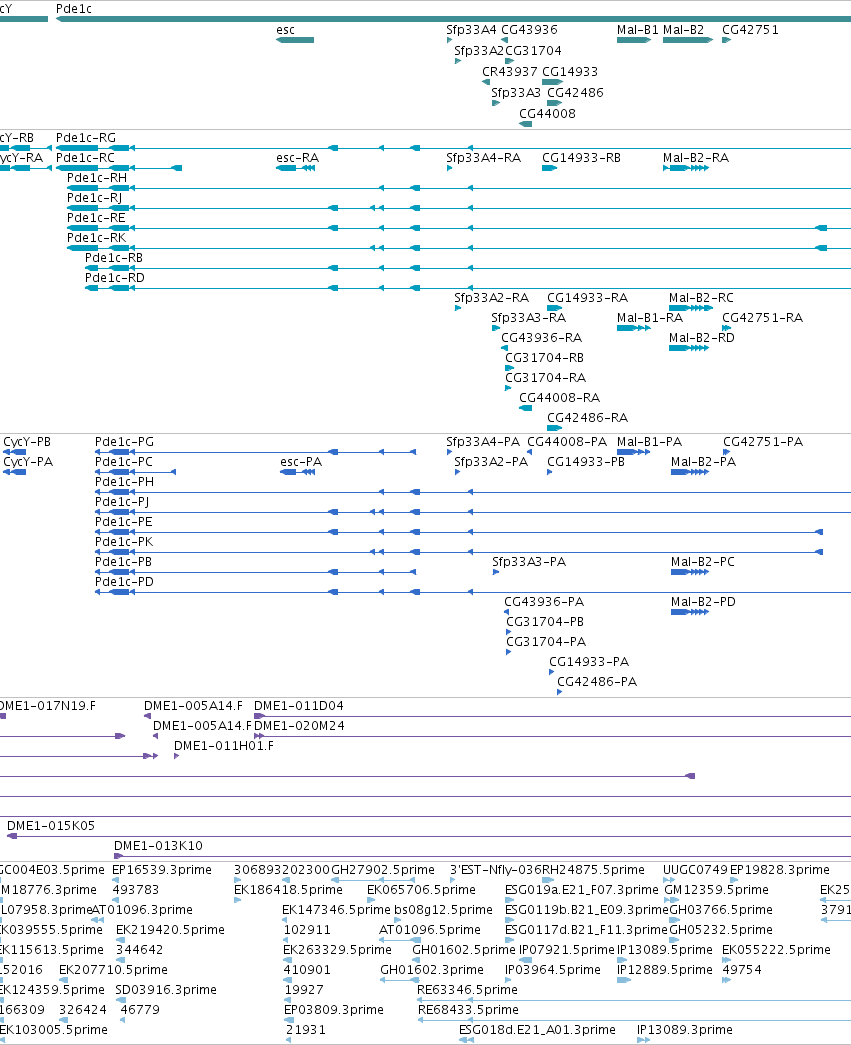Click the CycY-PB protein label
This screenshot has height=1045, width=851.
27,442
